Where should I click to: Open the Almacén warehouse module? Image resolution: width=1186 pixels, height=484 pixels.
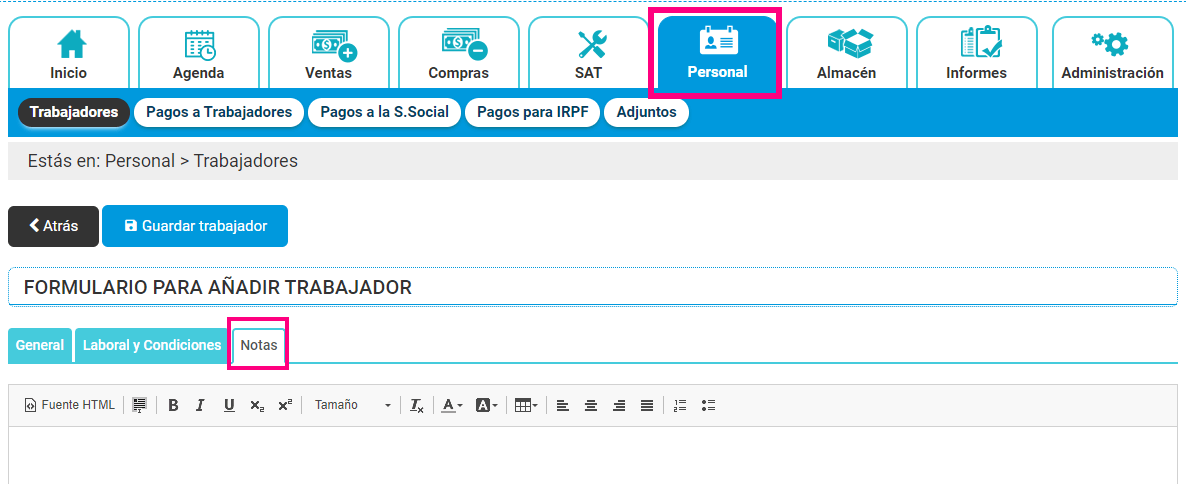click(847, 53)
